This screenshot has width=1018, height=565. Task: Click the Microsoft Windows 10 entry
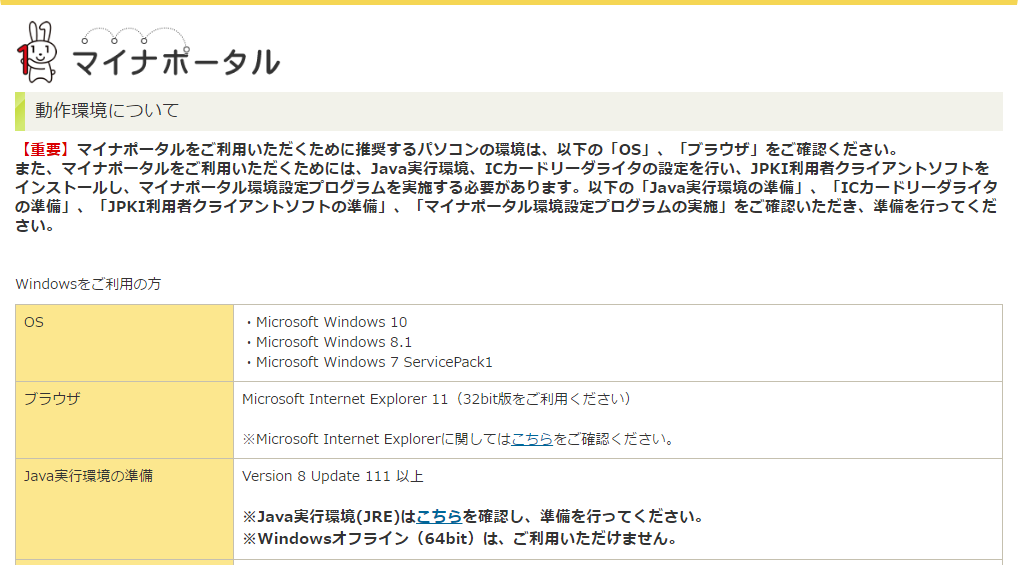331,322
